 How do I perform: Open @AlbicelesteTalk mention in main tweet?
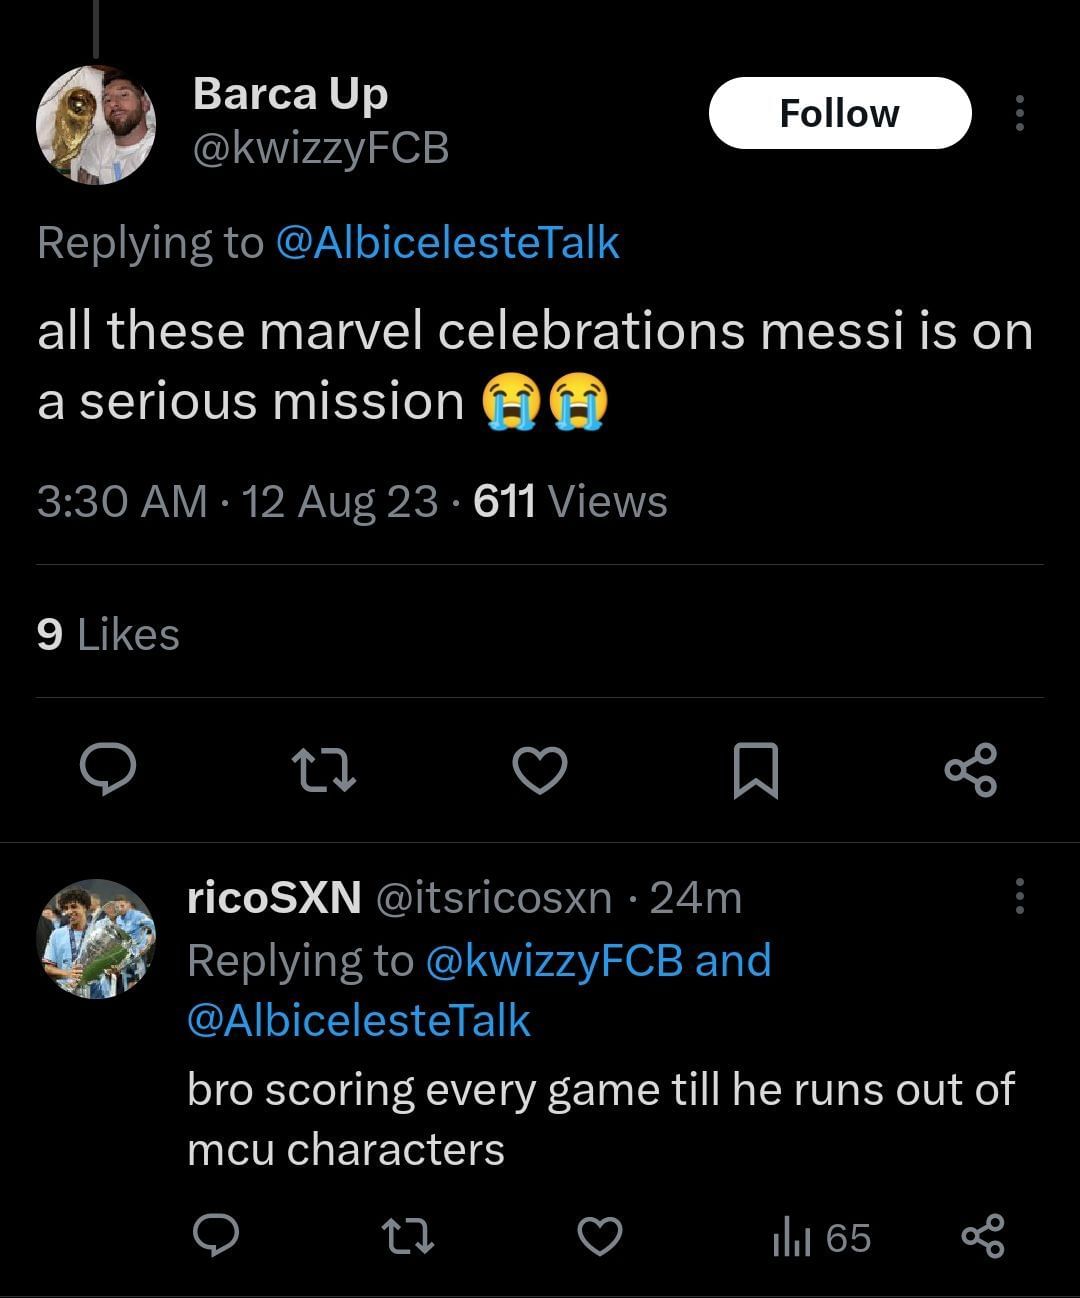coord(446,243)
